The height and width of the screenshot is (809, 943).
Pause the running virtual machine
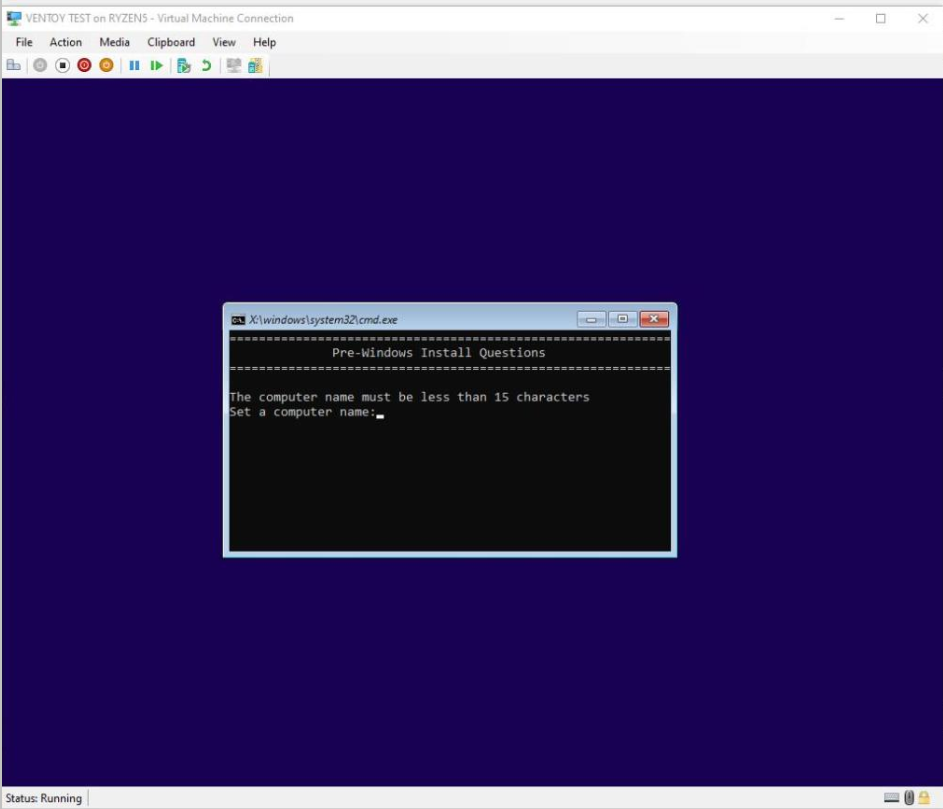tap(135, 64)
